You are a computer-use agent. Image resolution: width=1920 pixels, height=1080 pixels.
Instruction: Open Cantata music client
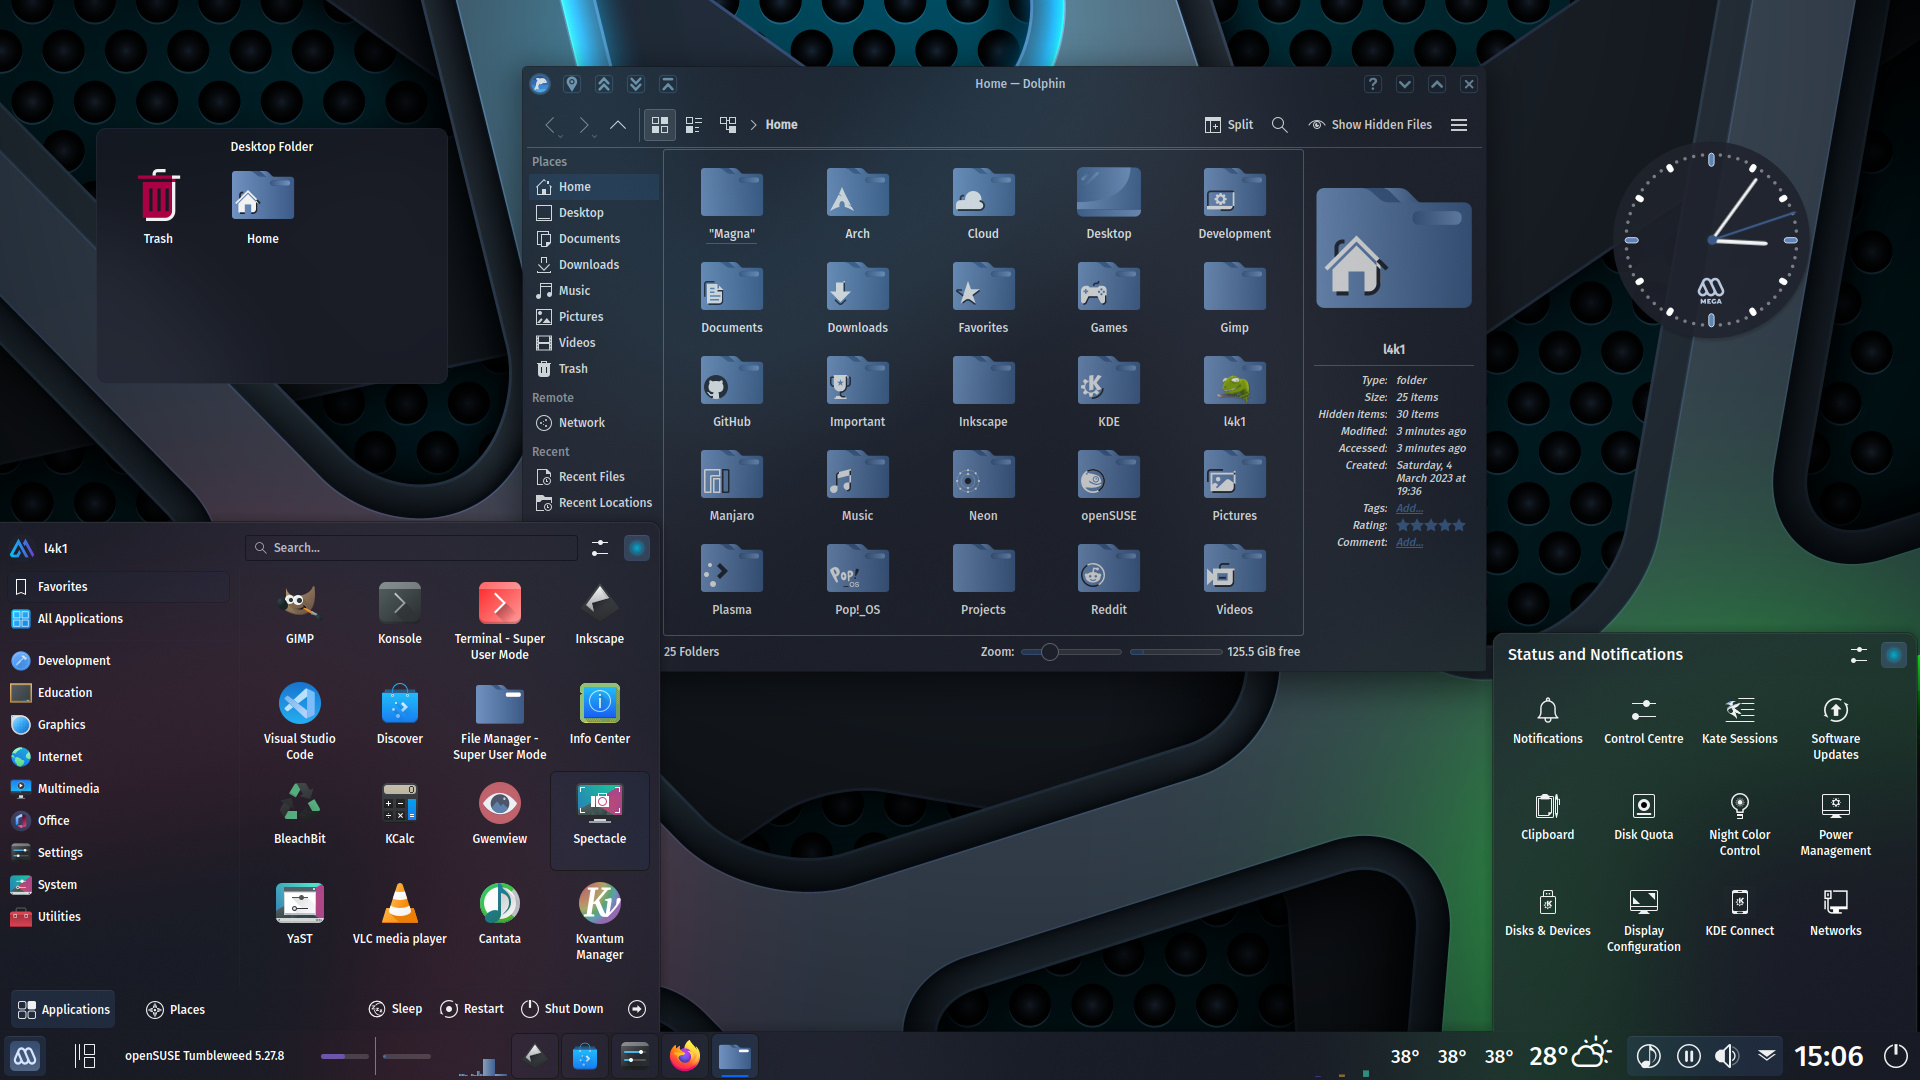coord(500,913)
